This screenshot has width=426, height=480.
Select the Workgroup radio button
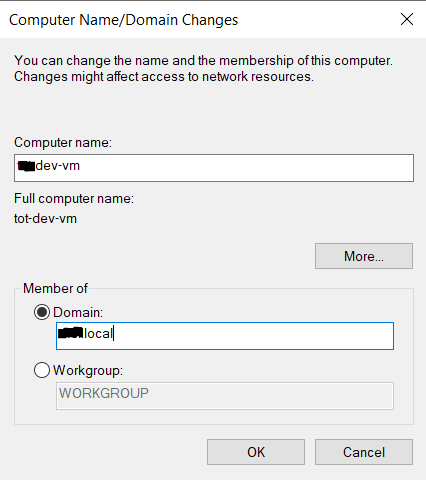click(x=42, y=370)
